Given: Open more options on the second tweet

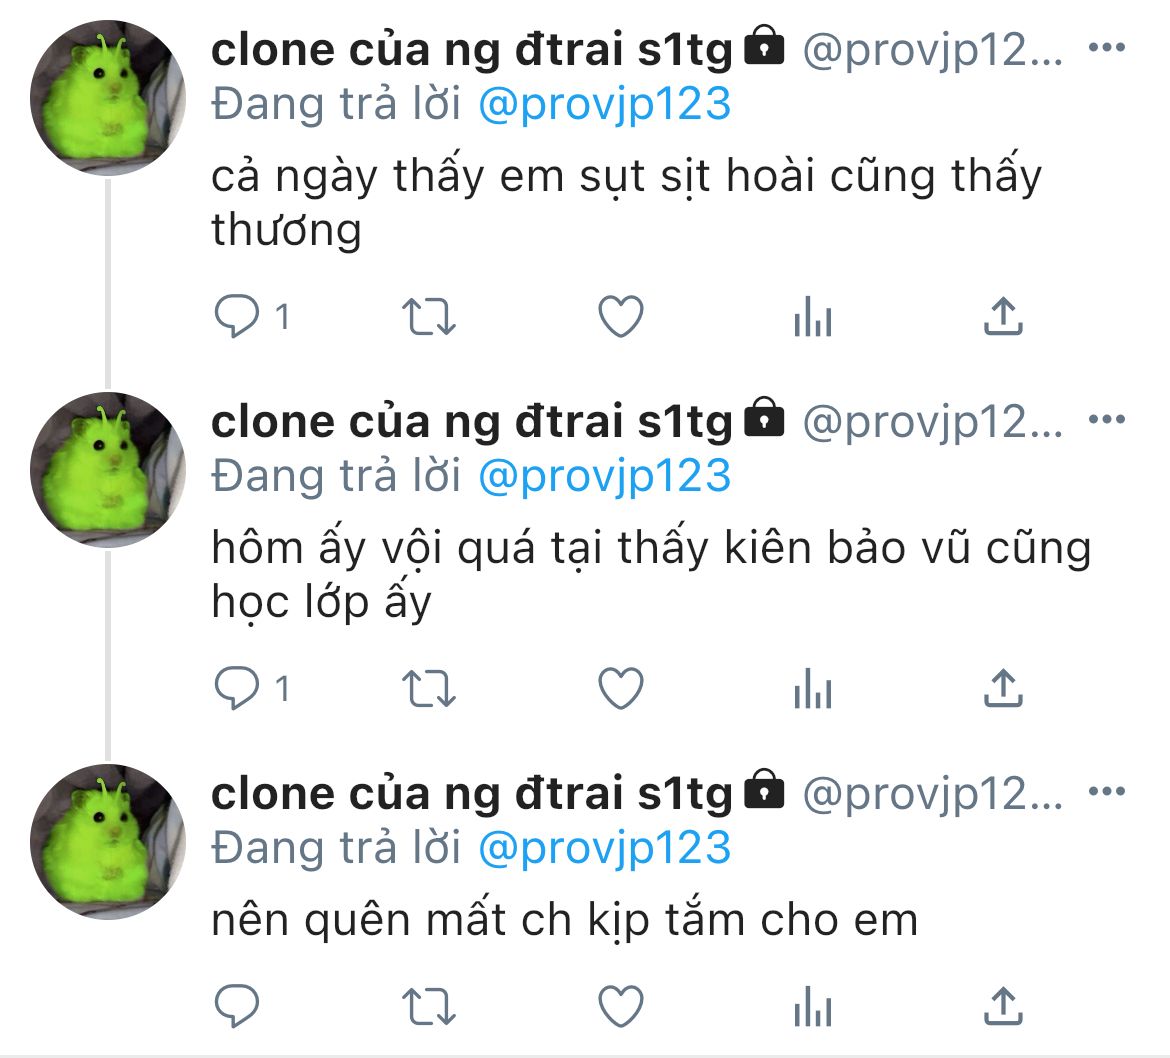Looking at the screenshot, I should pos(1107,419).
